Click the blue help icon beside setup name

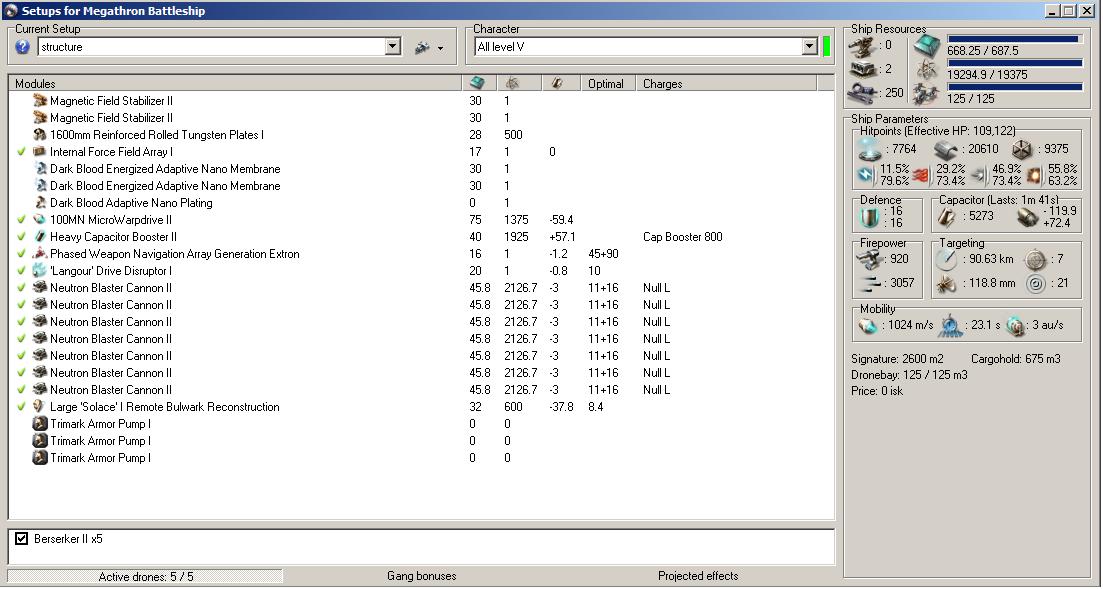pos(23,47)
